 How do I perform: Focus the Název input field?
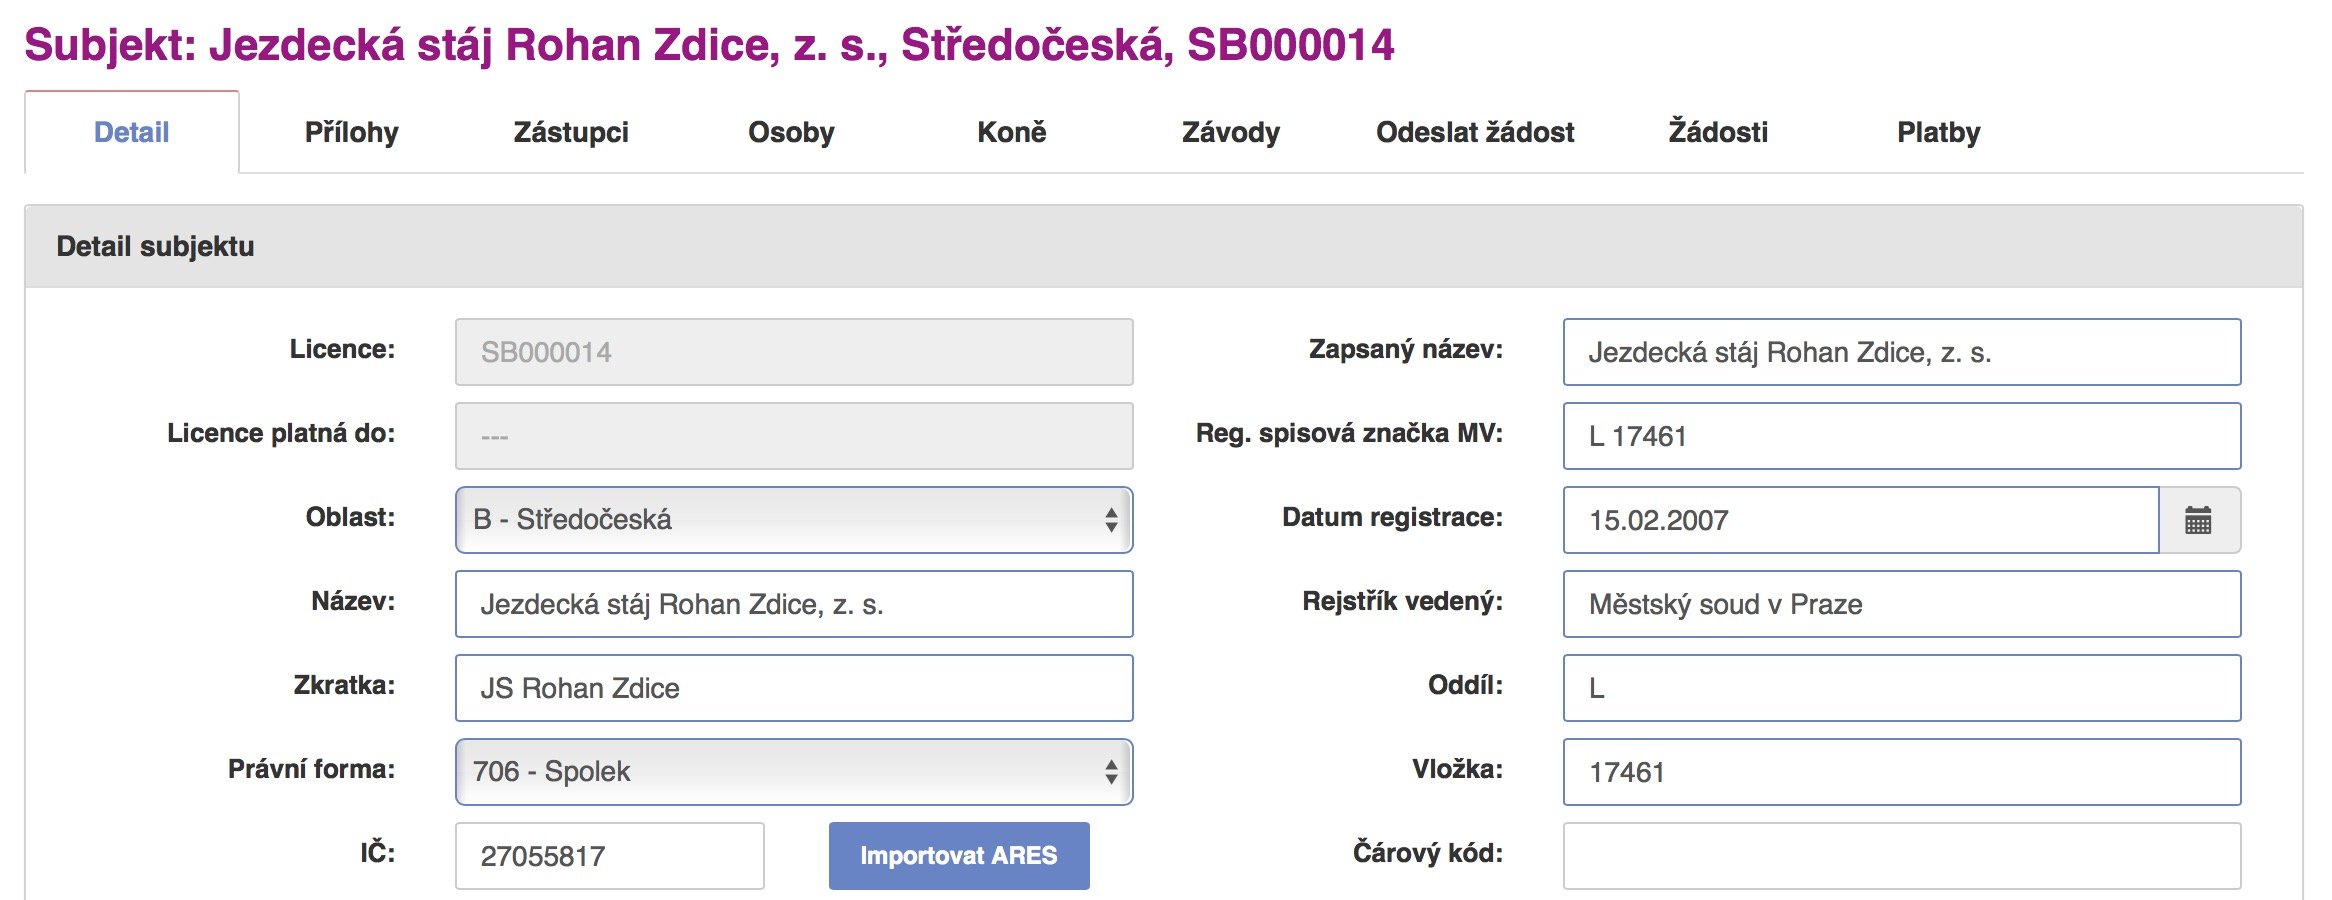(793, 604)
